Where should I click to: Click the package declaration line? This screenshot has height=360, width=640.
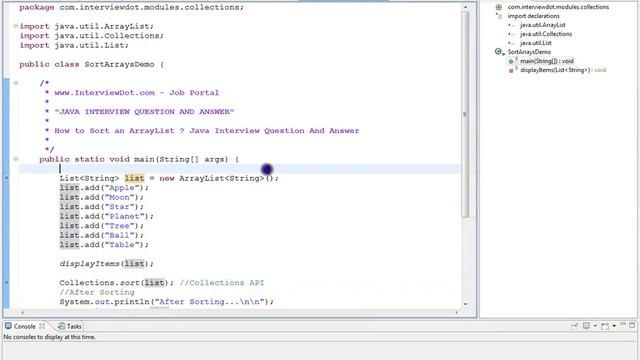click(131, 7)
